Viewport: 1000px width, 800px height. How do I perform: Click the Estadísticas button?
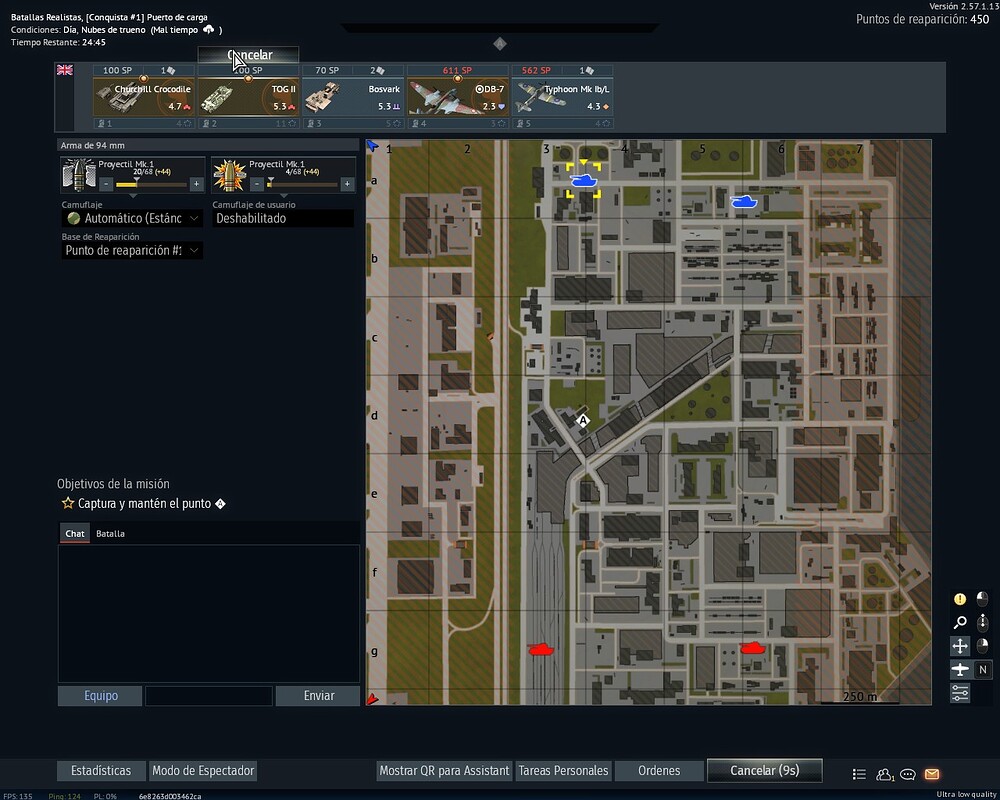point(101,771)
